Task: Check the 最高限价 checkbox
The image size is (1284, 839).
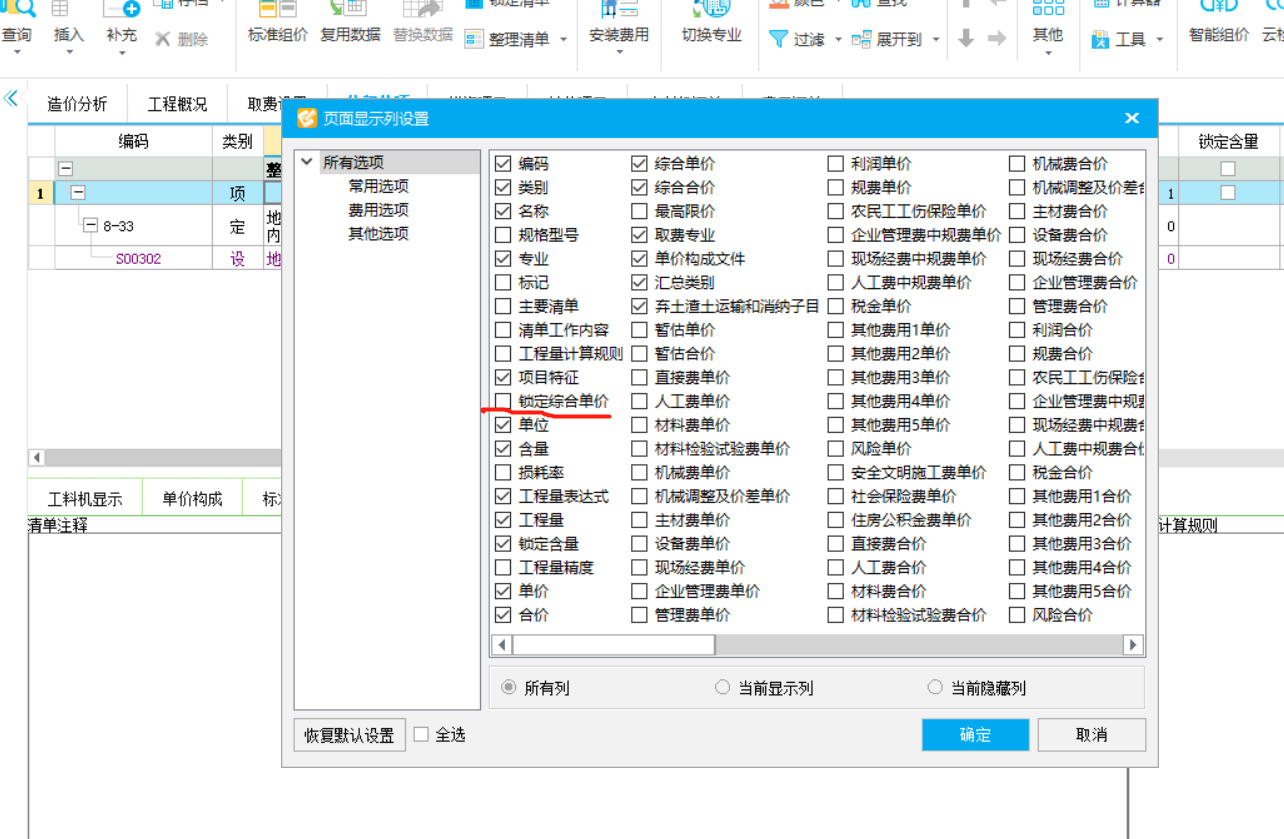Action: pyautogui.click(x=639, y=211)
